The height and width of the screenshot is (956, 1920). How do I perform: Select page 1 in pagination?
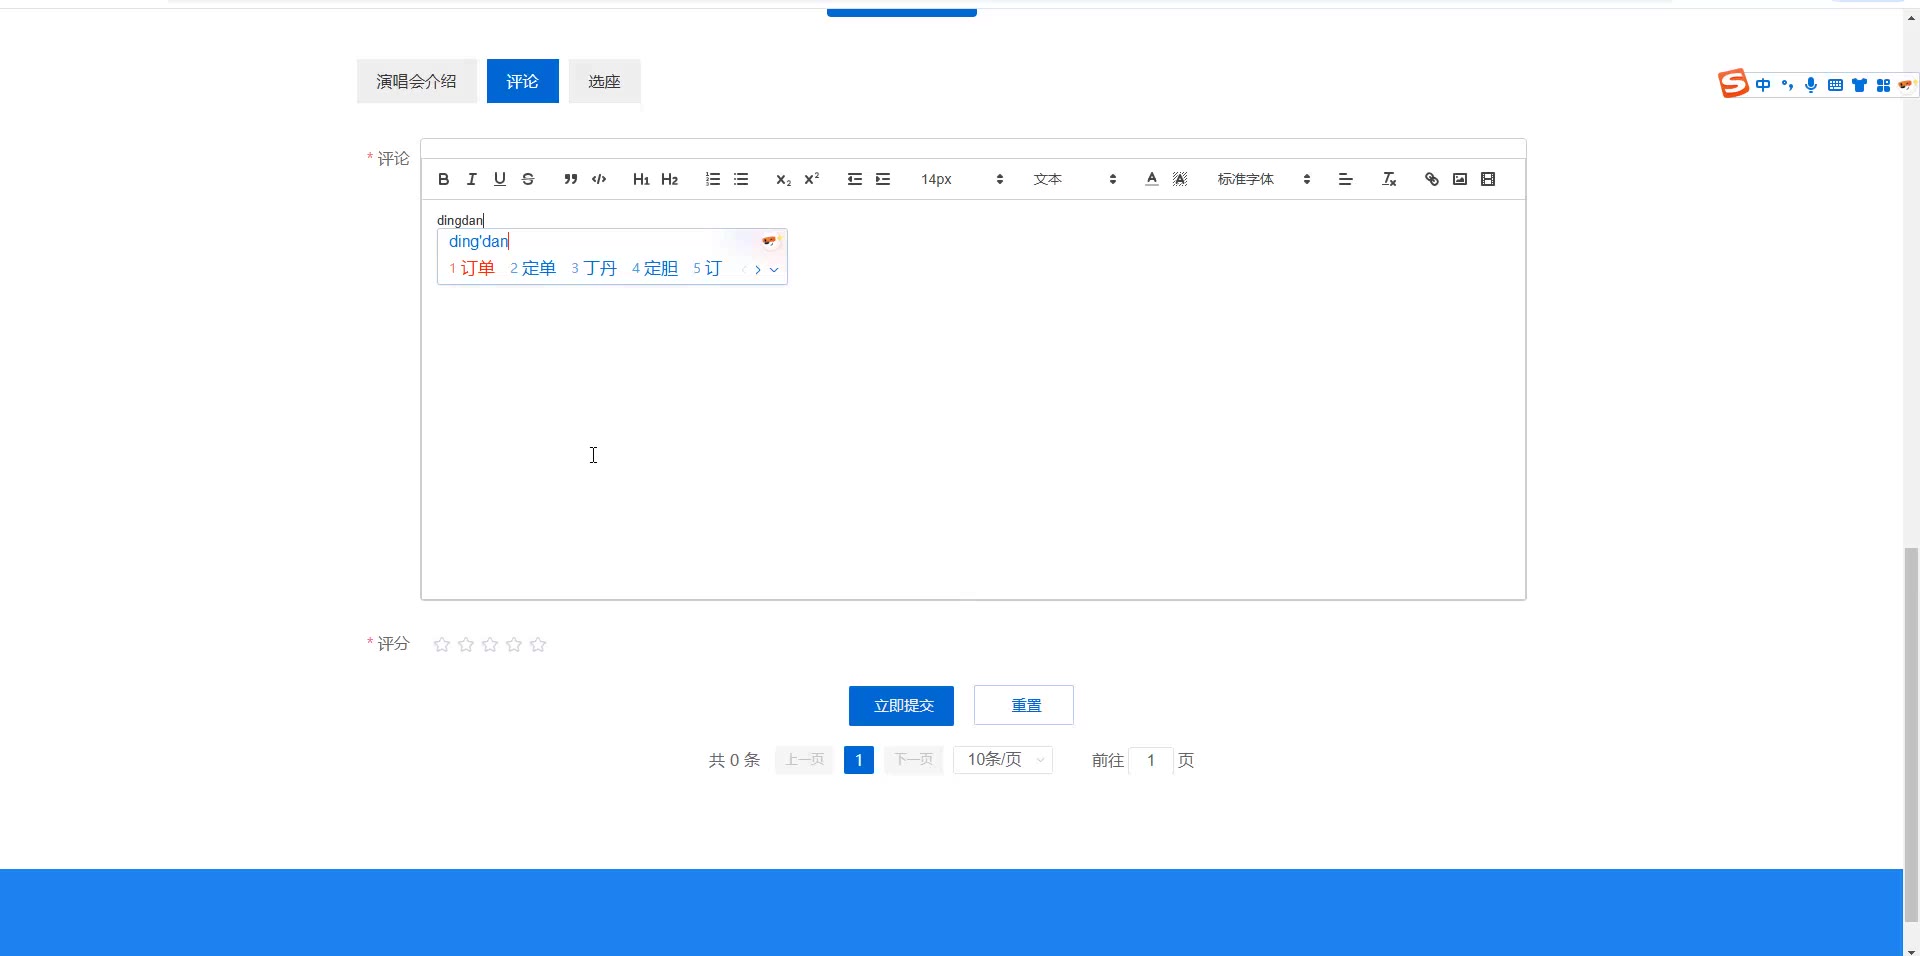[859, 760]
